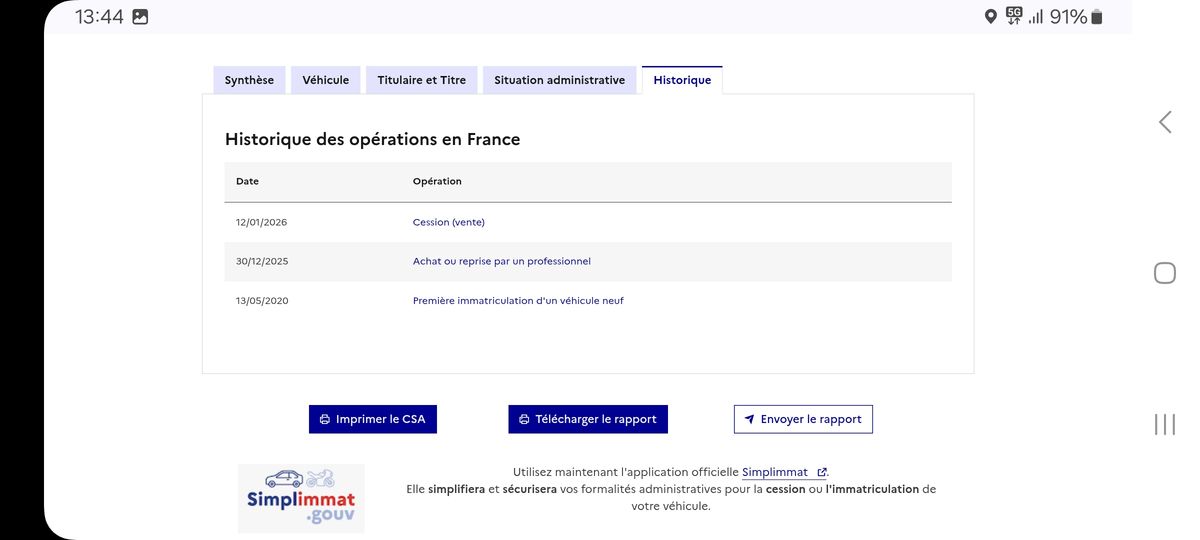Screen dimensions: 1200x540
Task: Tap the Android home button icon
Action: [1165, 273]
